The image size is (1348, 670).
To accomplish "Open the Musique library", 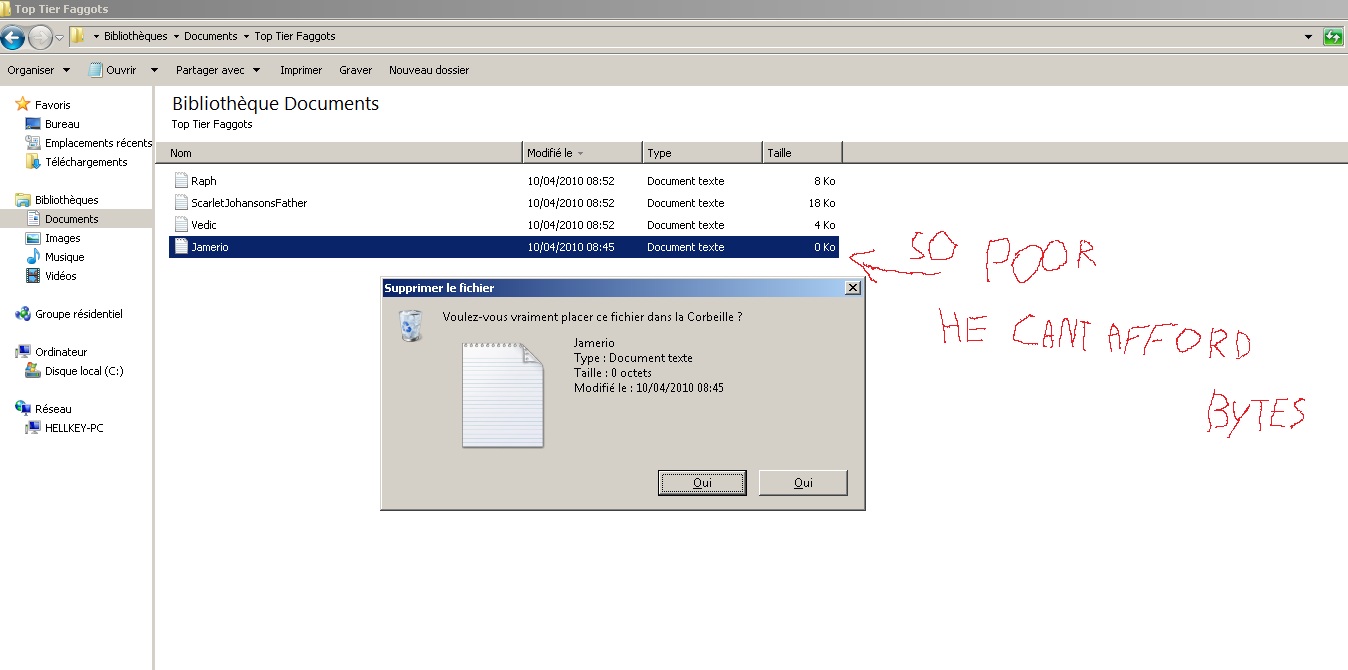I will point(64,257).
